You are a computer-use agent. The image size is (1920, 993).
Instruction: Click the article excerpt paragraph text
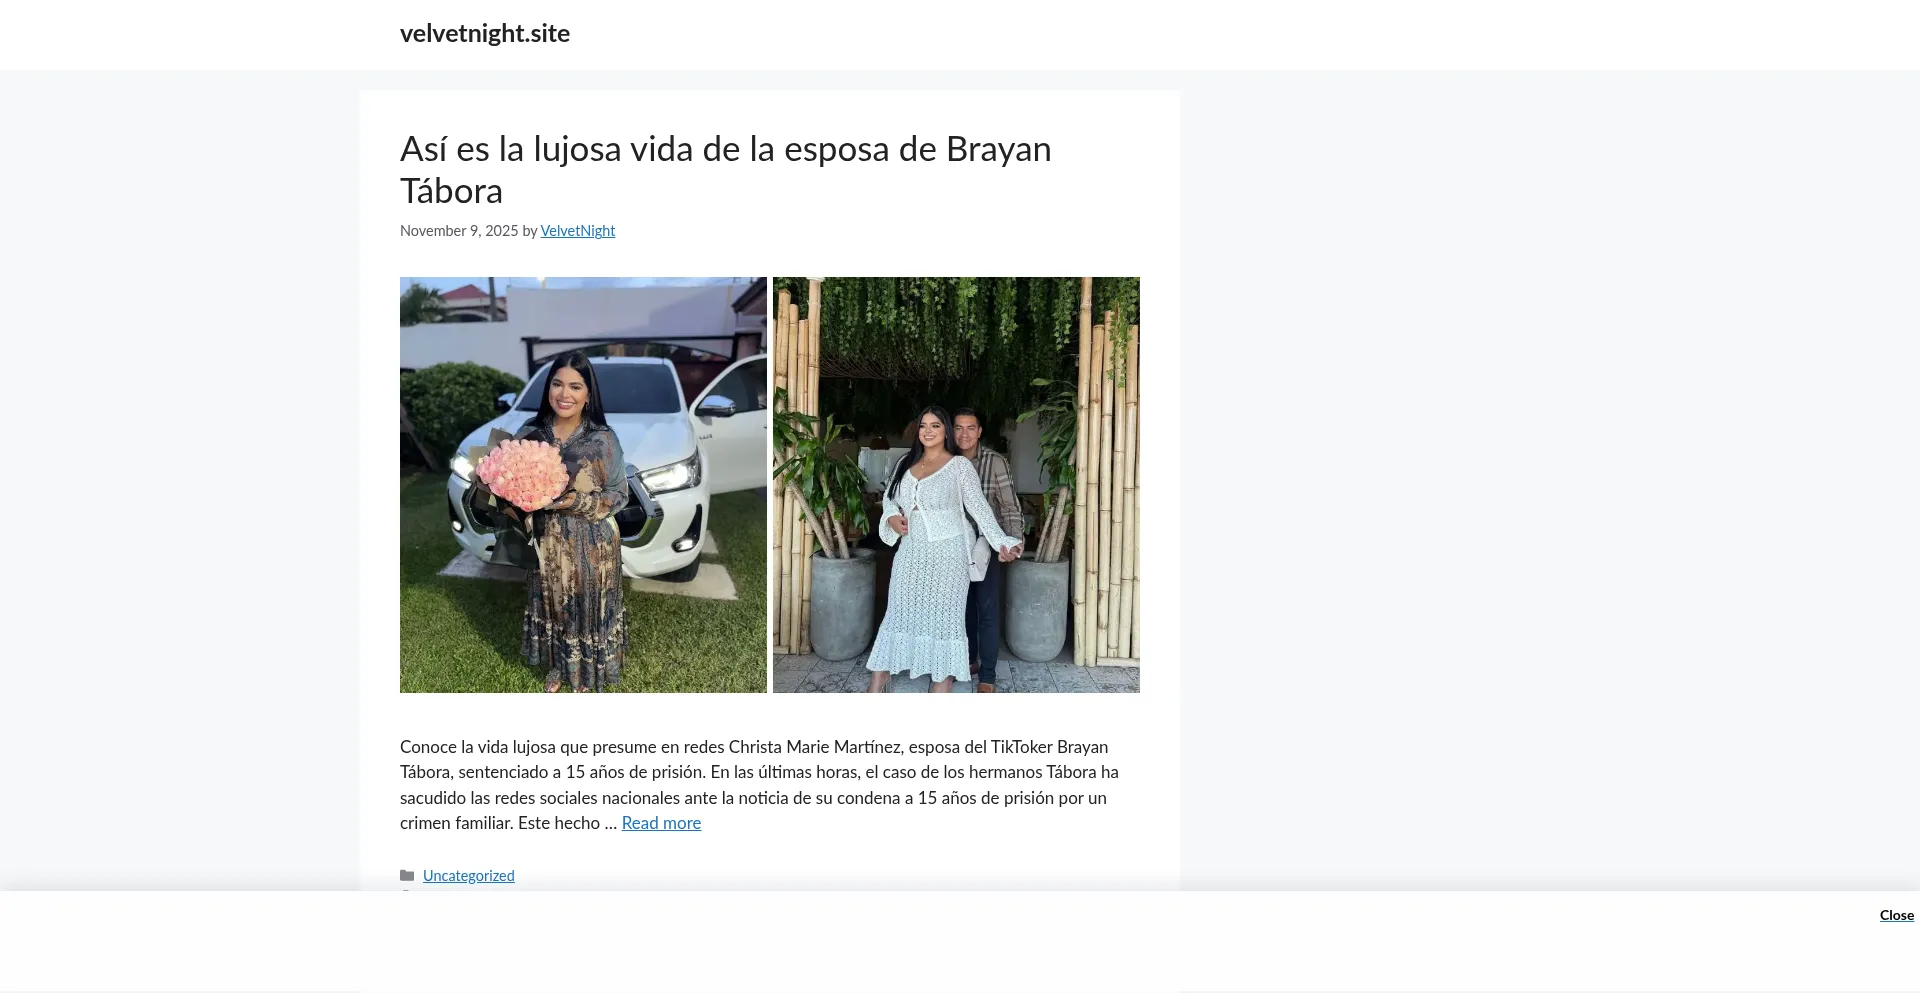(x=760, y=785)
